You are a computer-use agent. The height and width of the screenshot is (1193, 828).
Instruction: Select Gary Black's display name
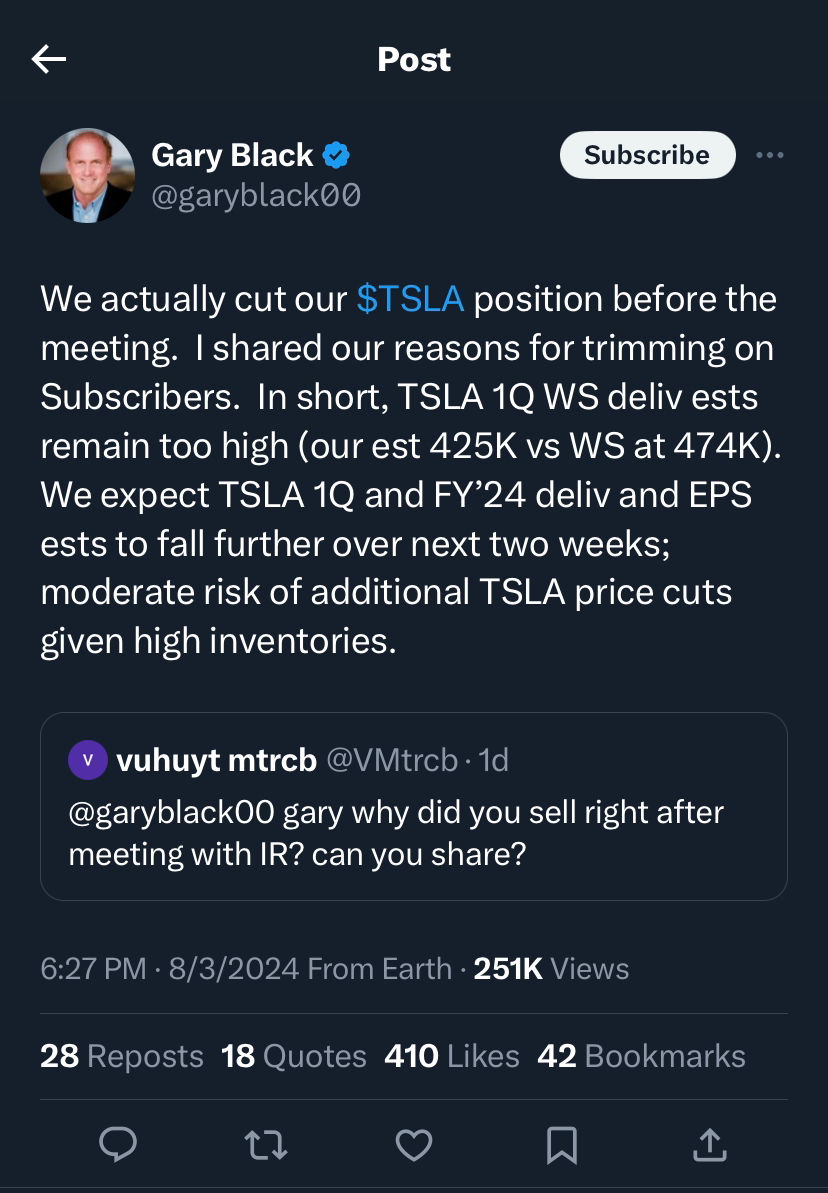[x=231, y=155]
